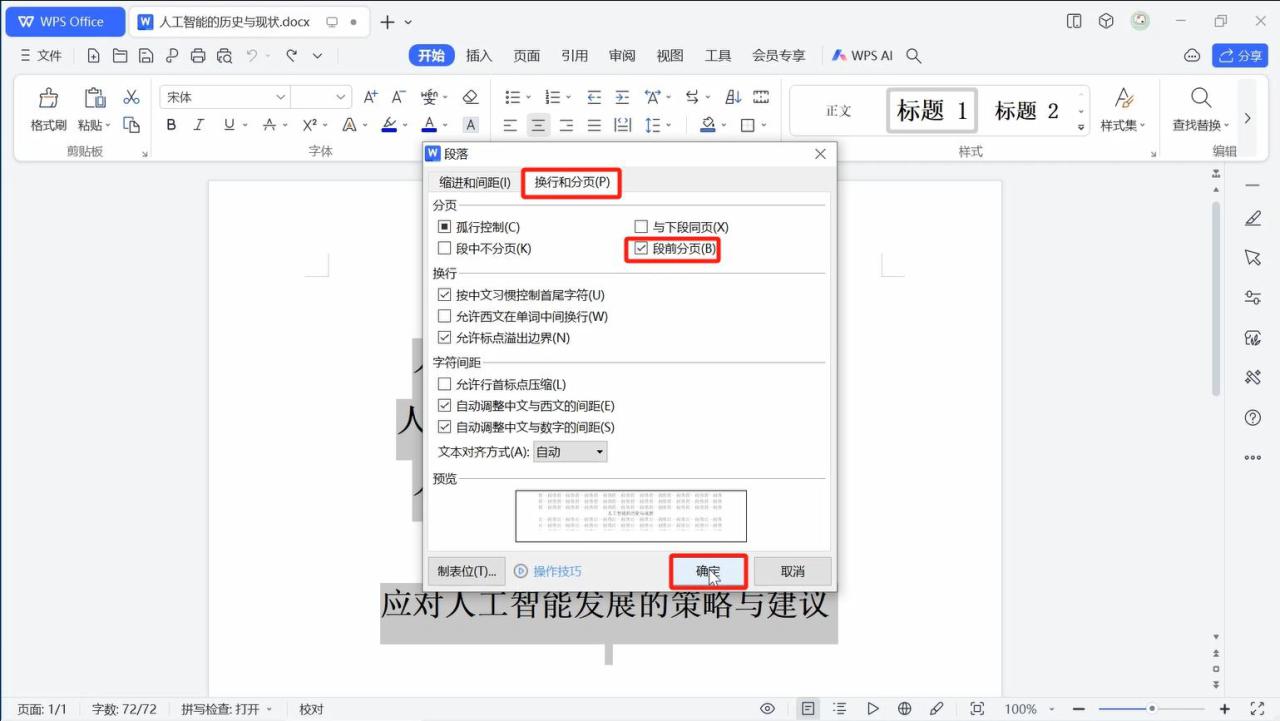Switch to 缩进和间距(I) tab

(474, 182)
